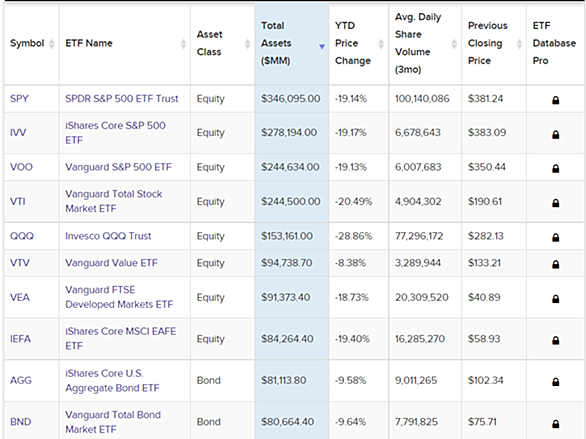Select the 20,309,520 share volume value
This screenshot has height=439, width=586.
pyautogui.click(x=422, y=297)
